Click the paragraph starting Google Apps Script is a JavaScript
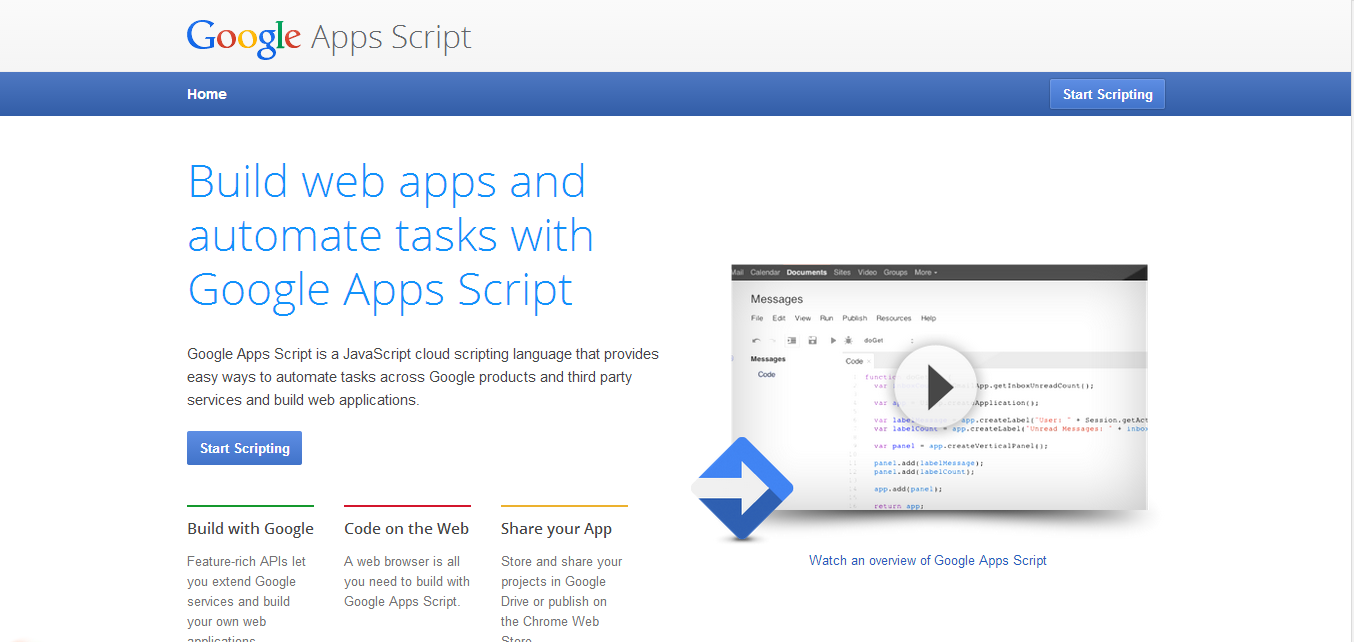The image size is (1354, 642). click(423, 377)
